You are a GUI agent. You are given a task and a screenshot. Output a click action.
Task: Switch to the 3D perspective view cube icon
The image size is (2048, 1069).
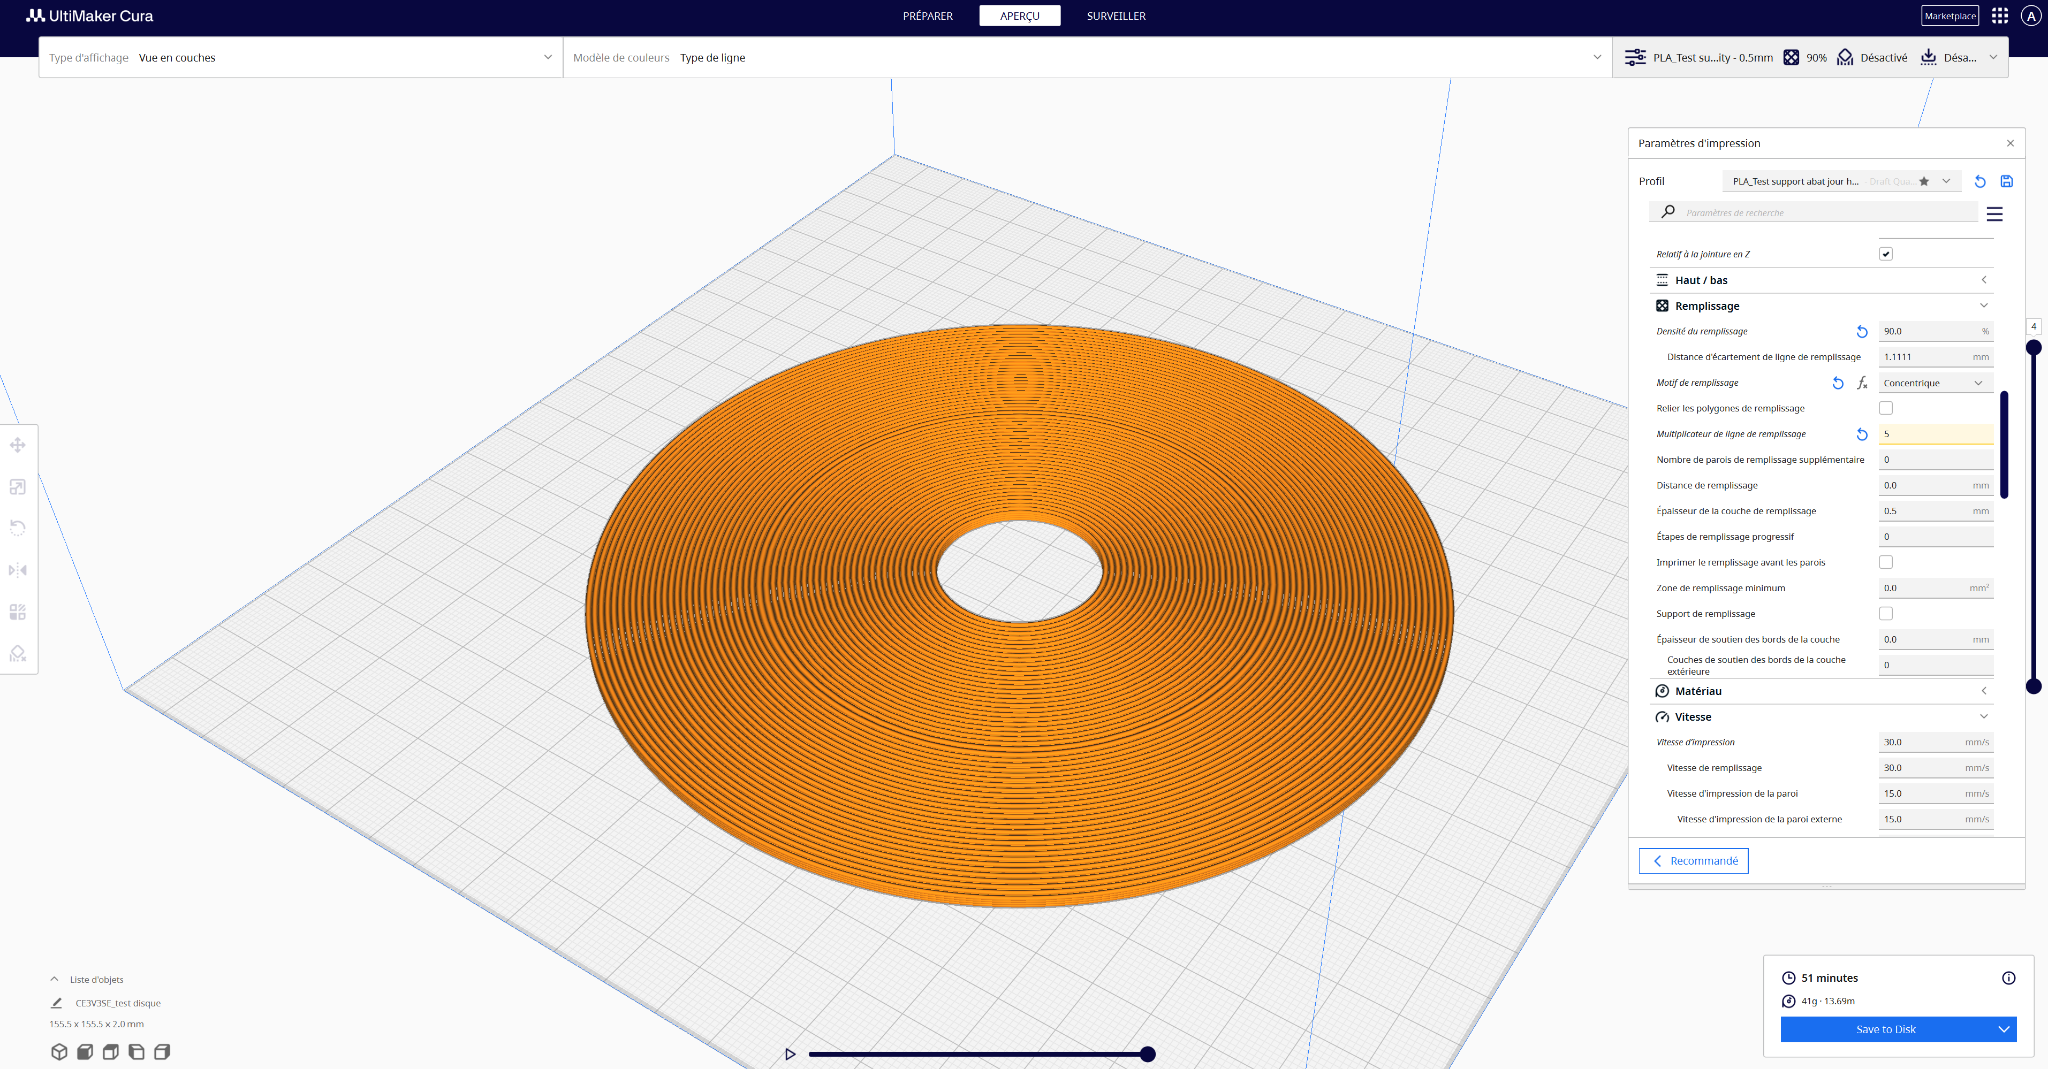pos(59,1052)
